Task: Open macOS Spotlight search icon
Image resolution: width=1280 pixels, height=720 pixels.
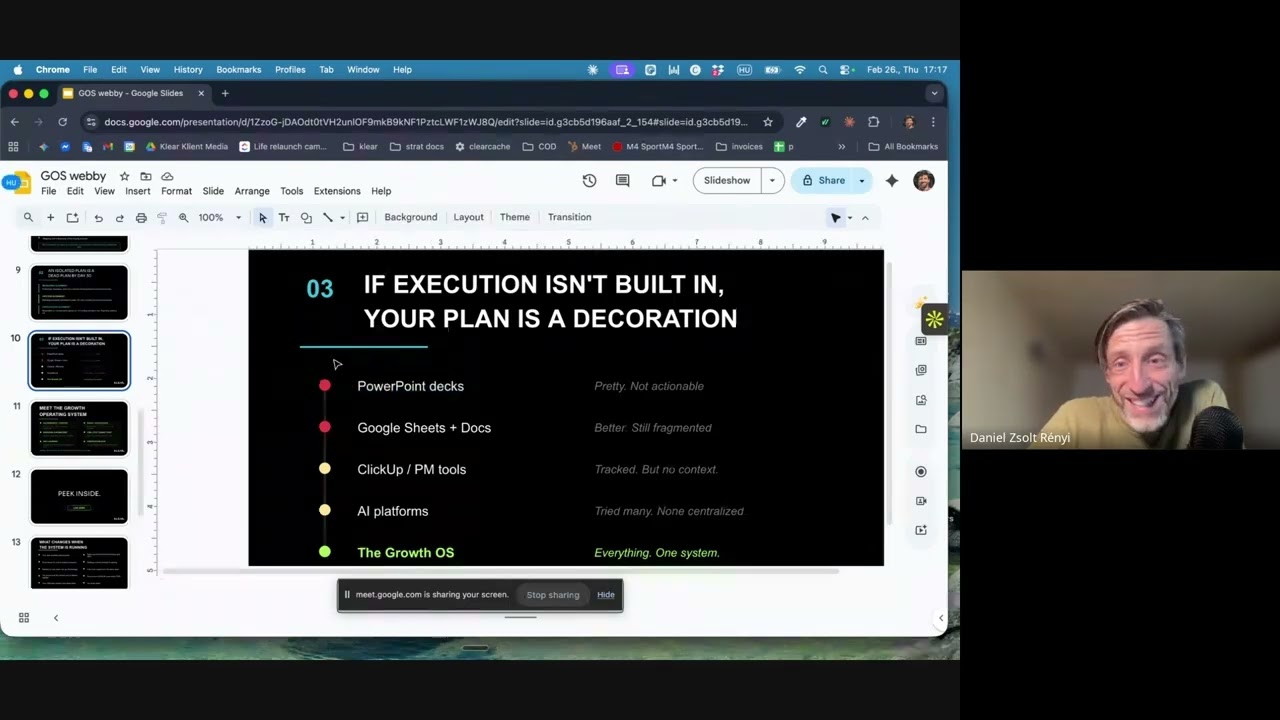Action: click(x=823, y=70)
